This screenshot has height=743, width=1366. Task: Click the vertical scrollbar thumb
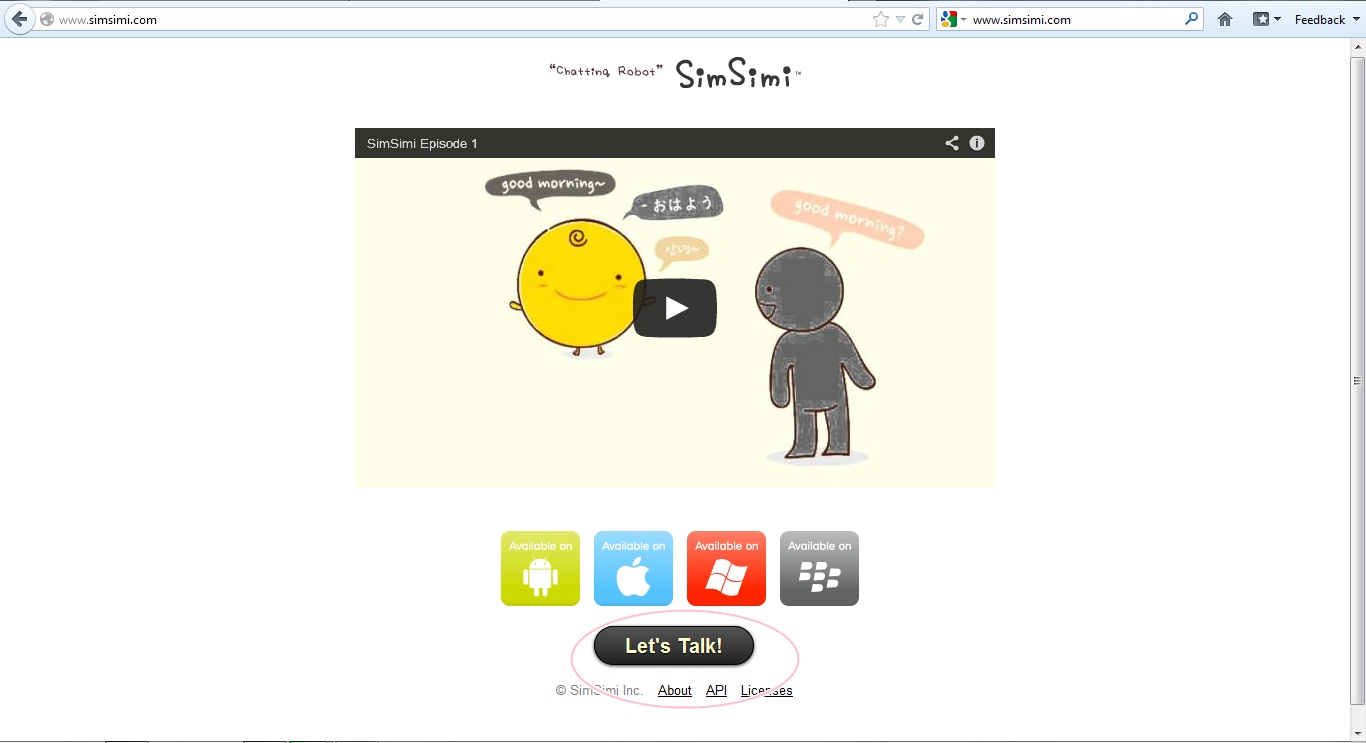1357,380
